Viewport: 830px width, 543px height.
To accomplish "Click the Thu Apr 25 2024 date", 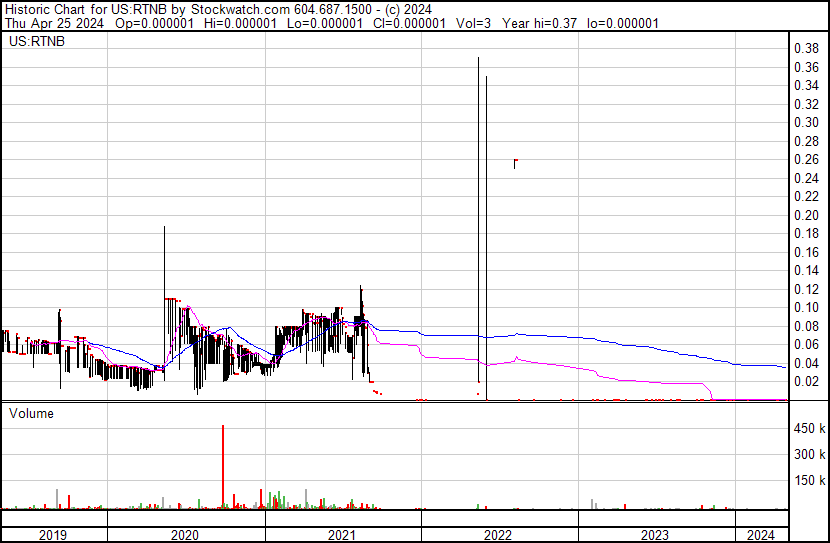I will click(x=55, y=23).
